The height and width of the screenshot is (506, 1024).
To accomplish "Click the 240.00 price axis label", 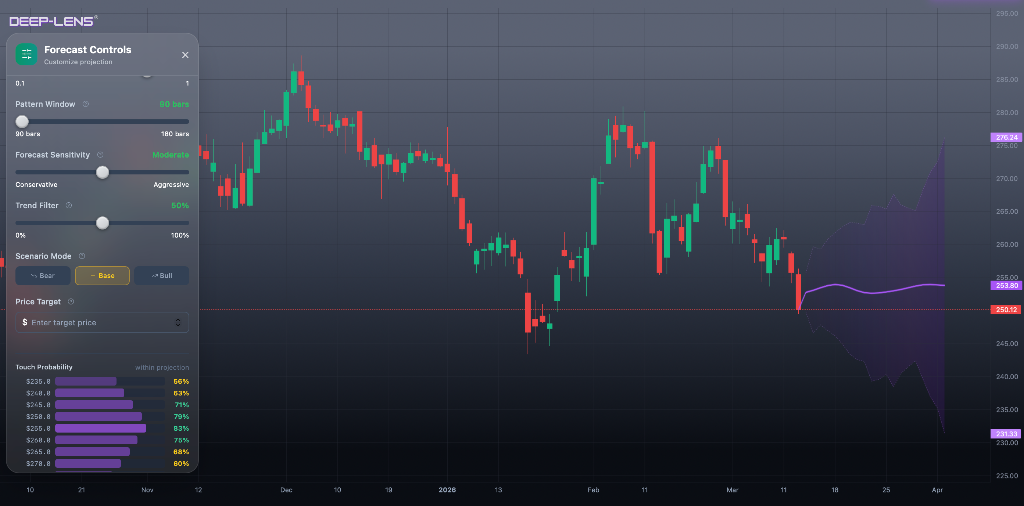I will pos(1006,376).
